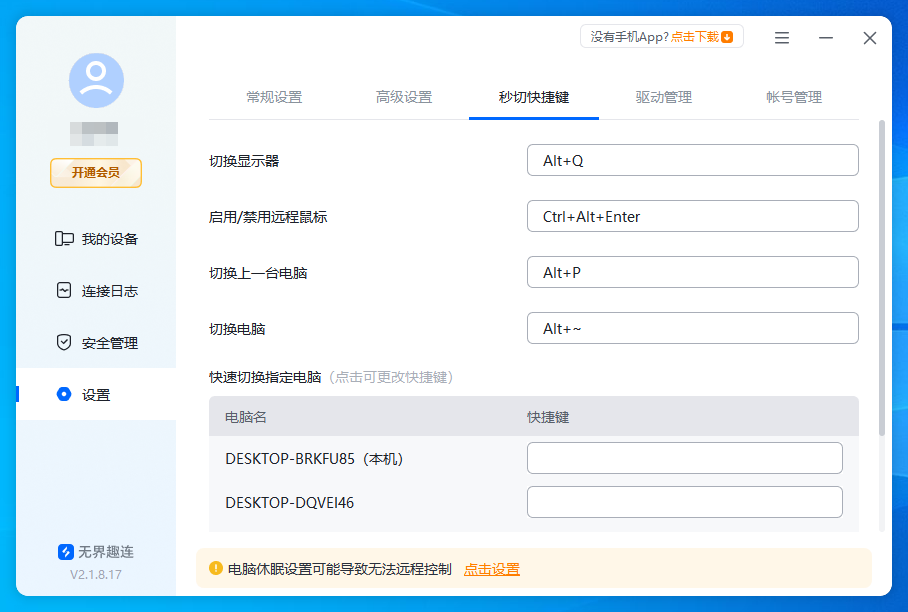This screenshot has height=612, width=908.
Task: Open 高级设置 advanced settings
Action: point(404,97)
